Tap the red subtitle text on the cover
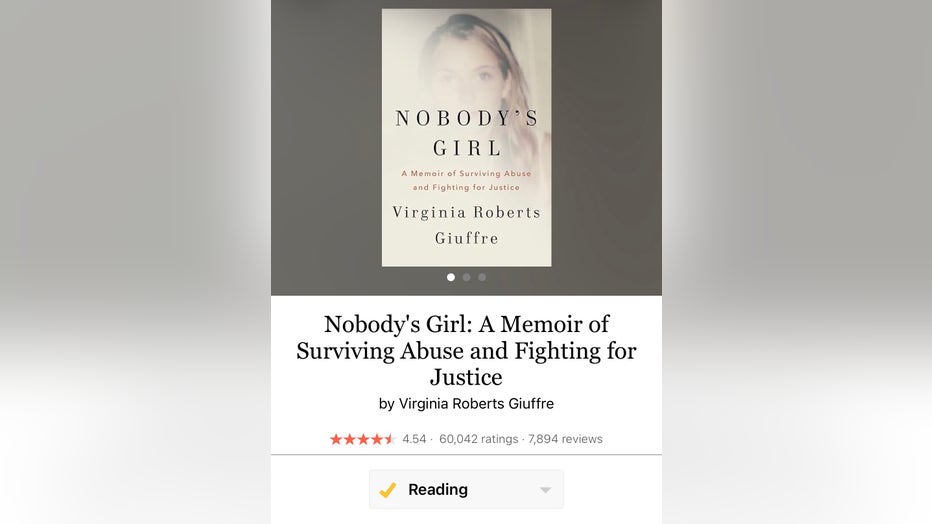 click(x=467, y=181)
